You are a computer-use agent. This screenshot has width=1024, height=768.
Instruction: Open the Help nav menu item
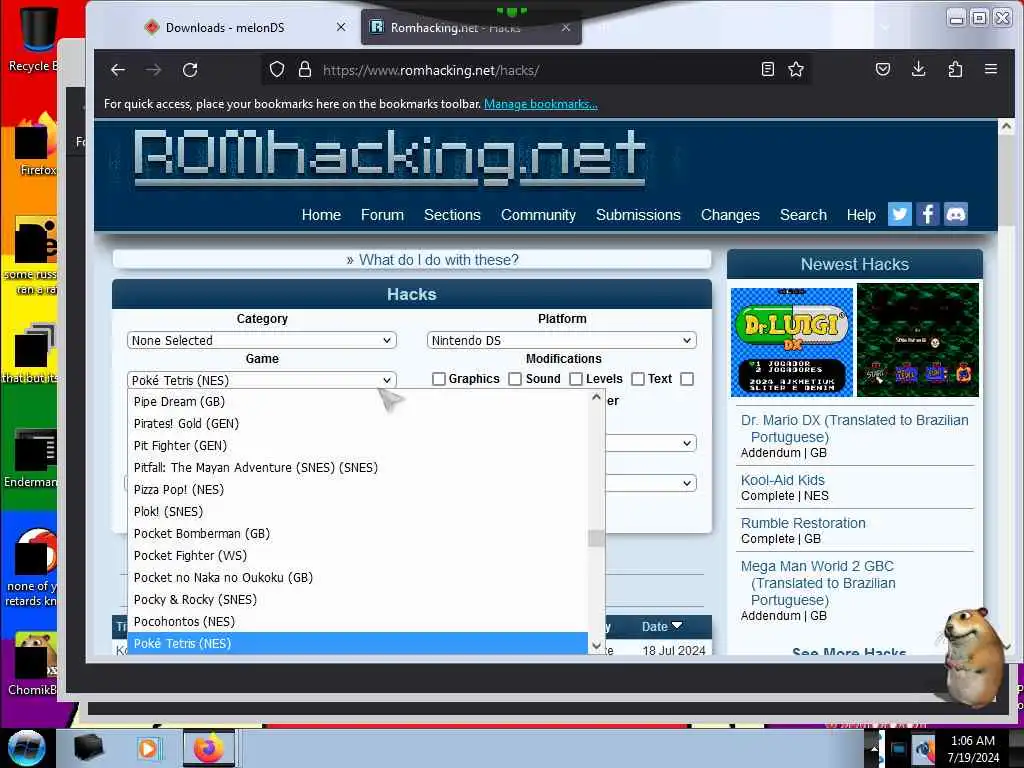click(x=861, y=215)
